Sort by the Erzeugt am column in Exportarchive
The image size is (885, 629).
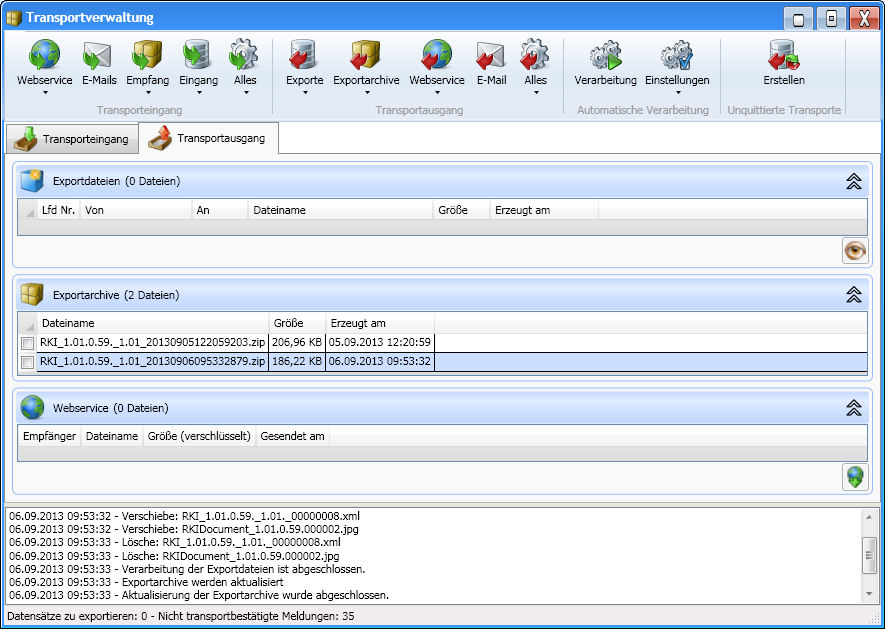[380, 323]
